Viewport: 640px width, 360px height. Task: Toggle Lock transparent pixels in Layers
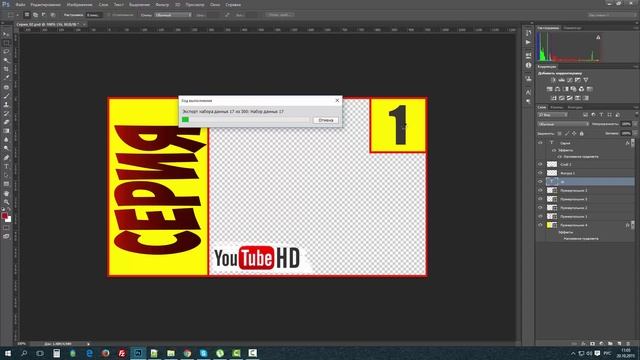coord(559,133)
